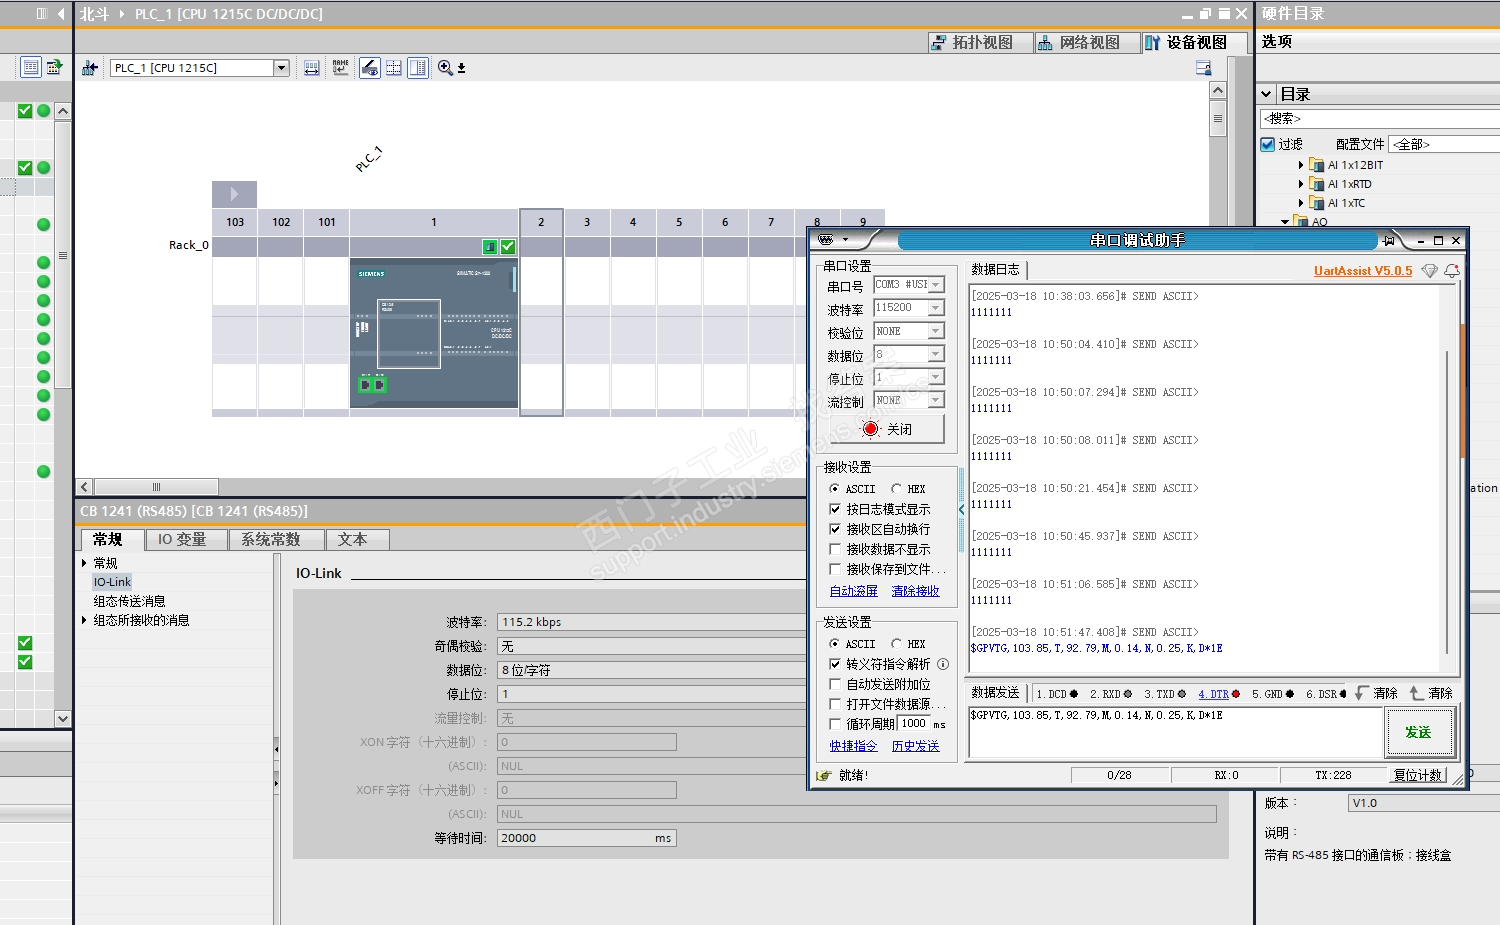Open the PLC_1 [CPU 1215C] device dropdown
This screenshot has width=1500, height=925.
click(x=282, y=68)
